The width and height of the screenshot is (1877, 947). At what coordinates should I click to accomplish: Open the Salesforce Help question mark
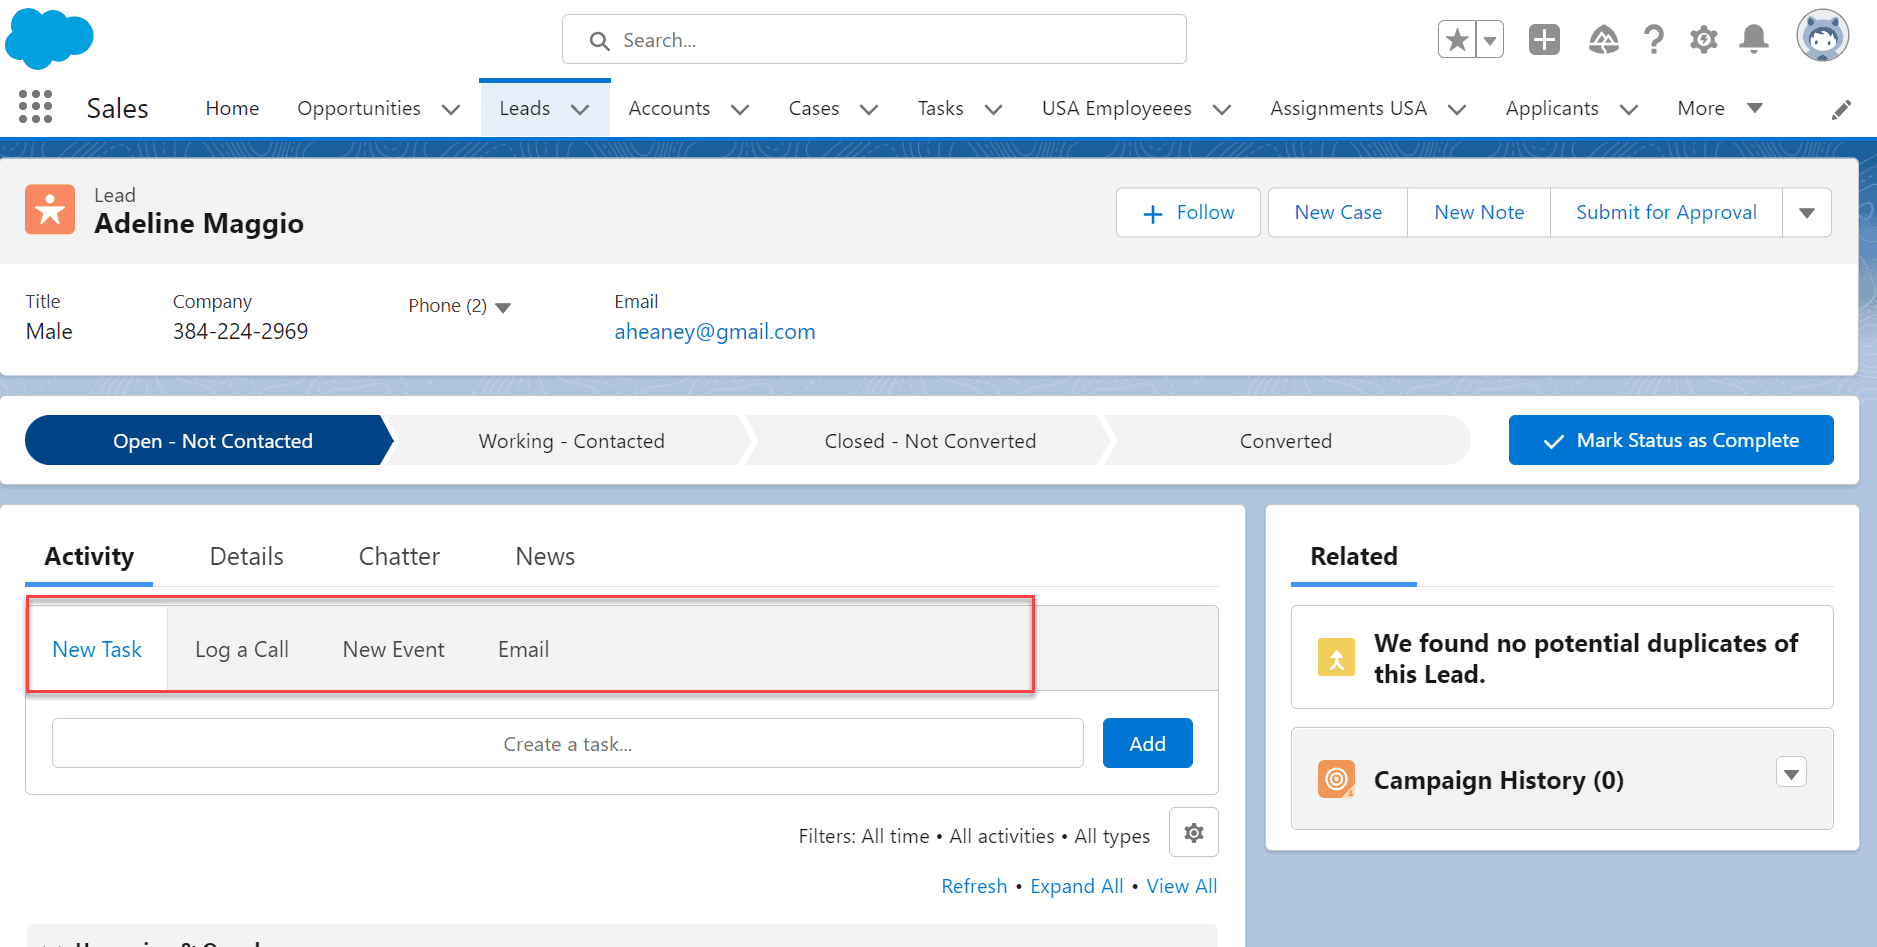(1653, 39)
